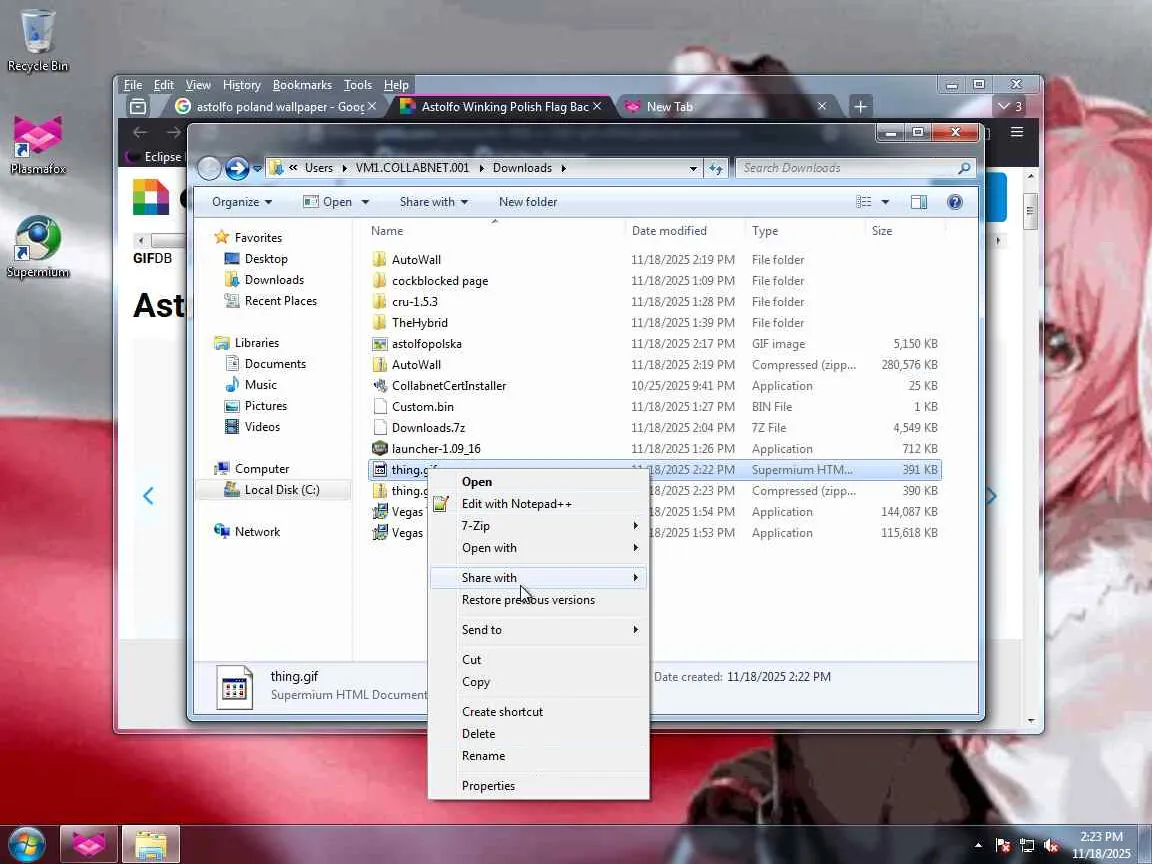Click the Windows Start orb
Viewport: 1152px width, 864px height.
(27, 844)
